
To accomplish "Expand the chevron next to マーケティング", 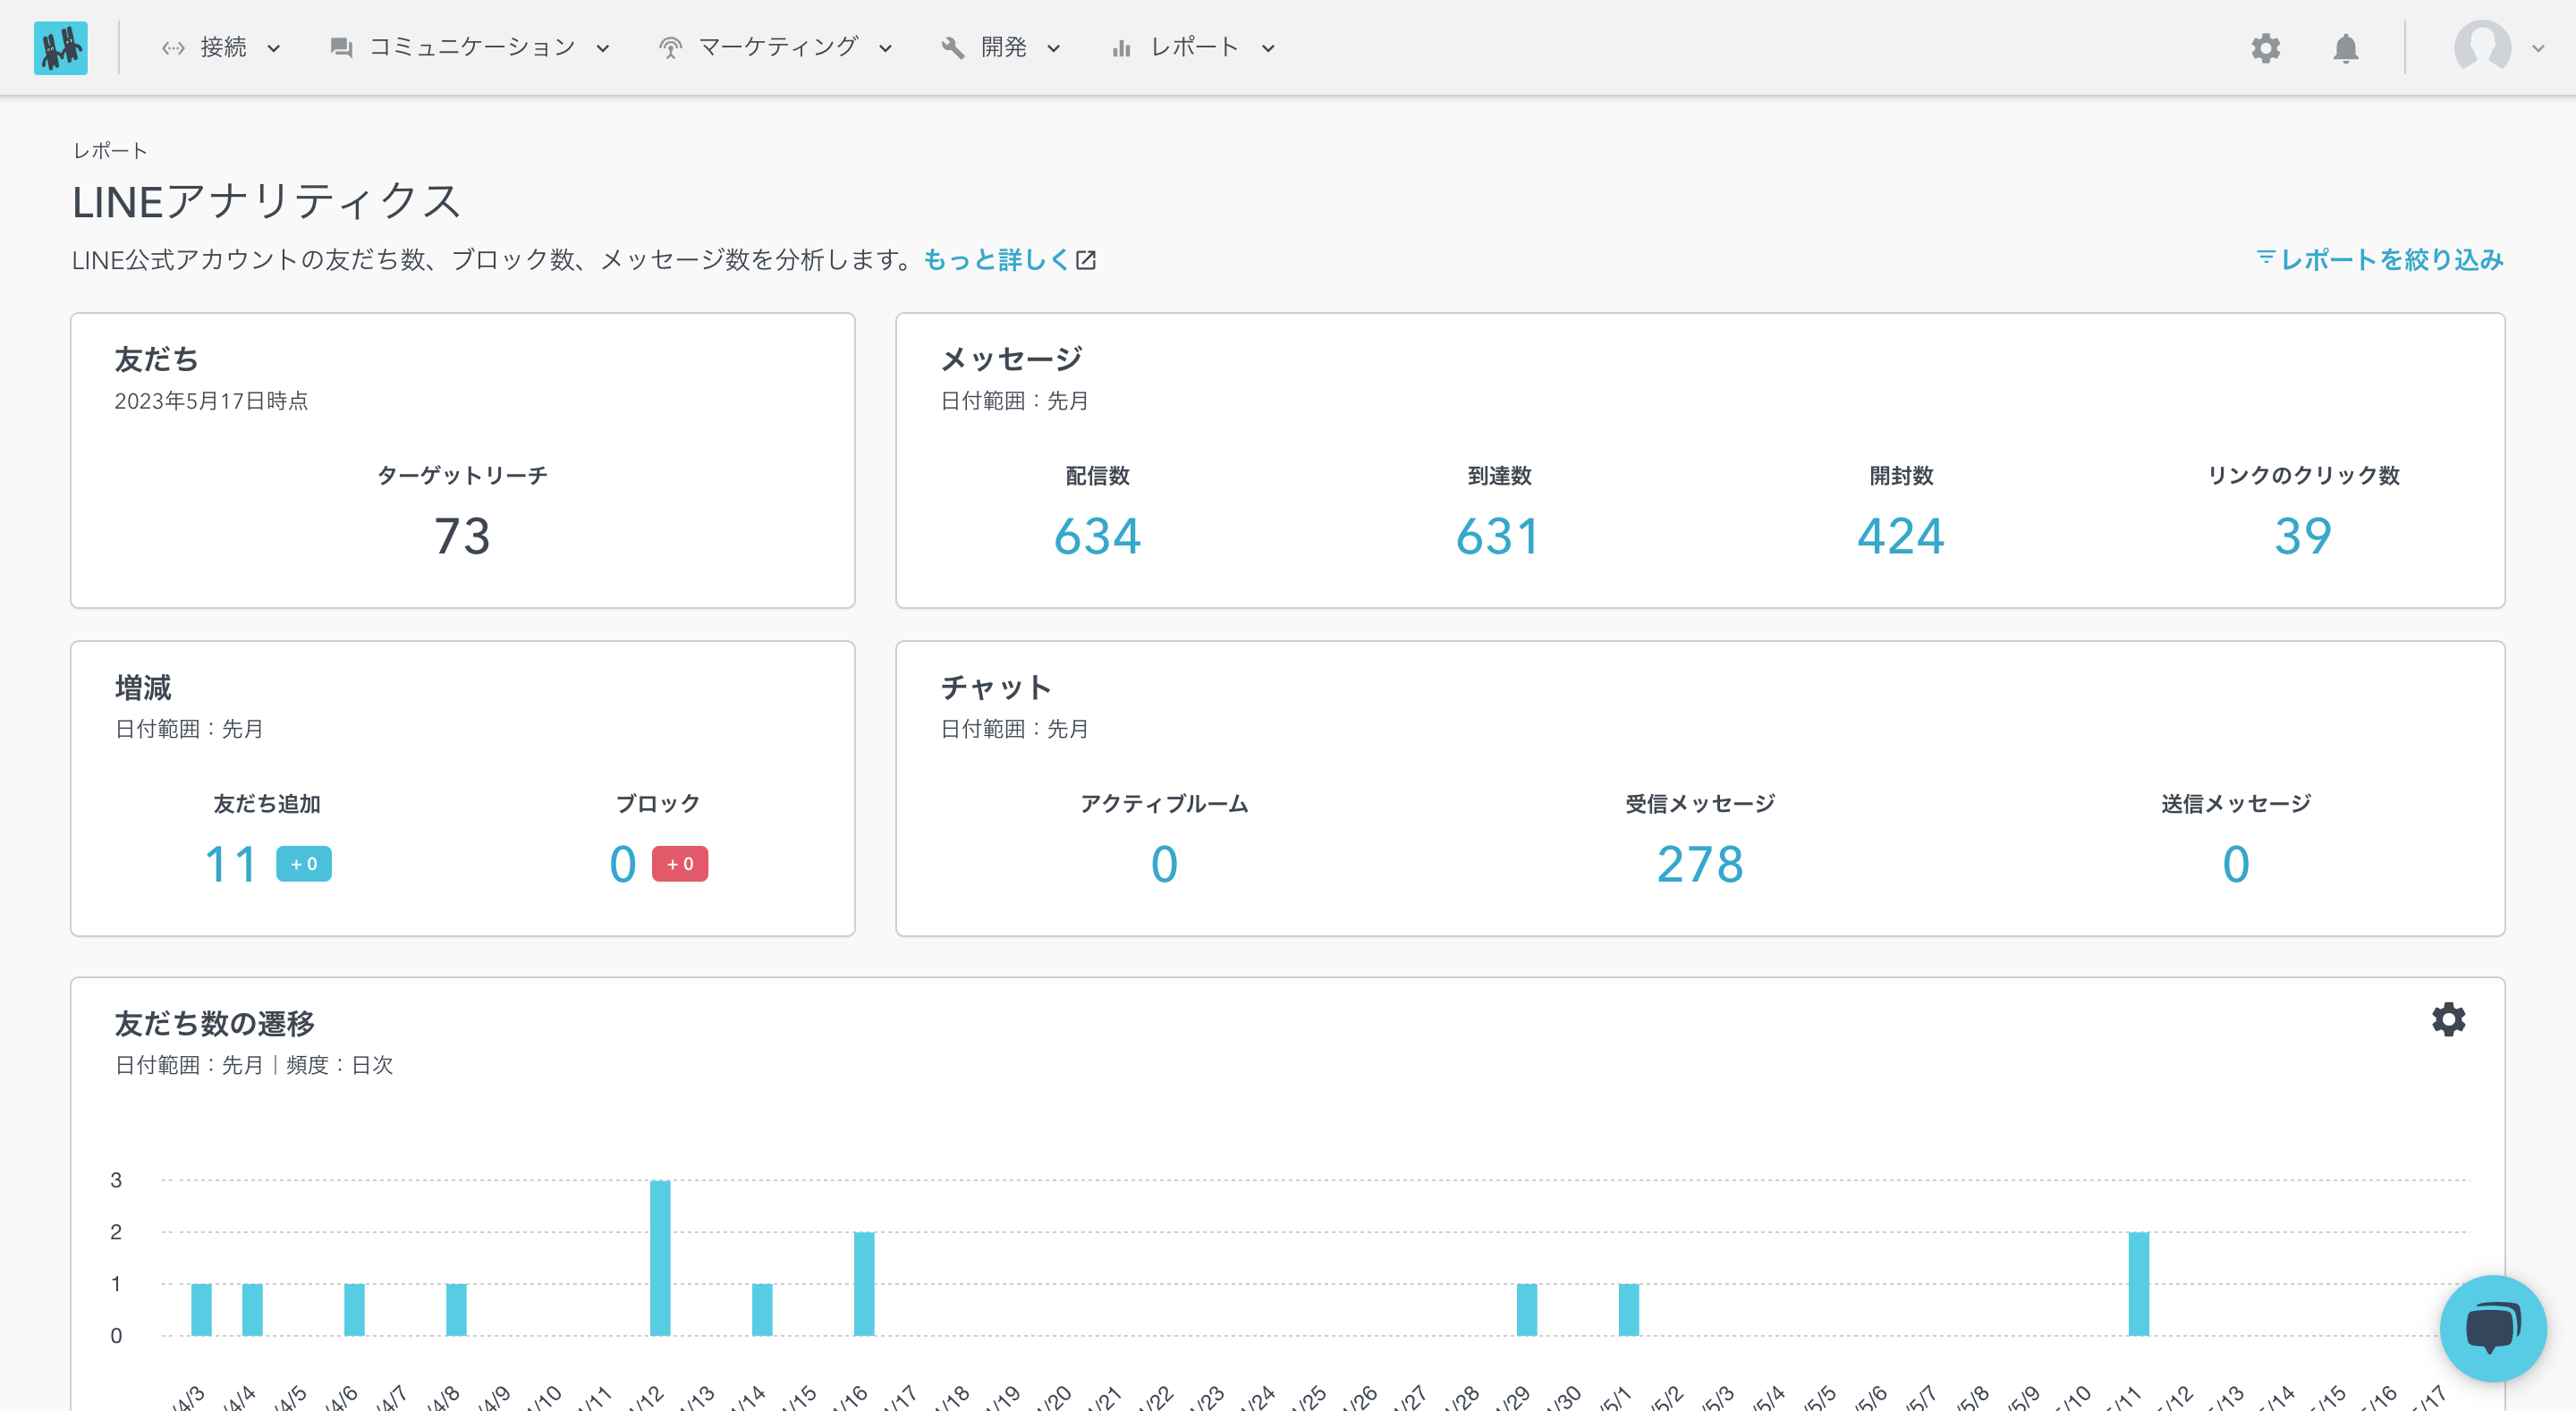I will point(885,48).
